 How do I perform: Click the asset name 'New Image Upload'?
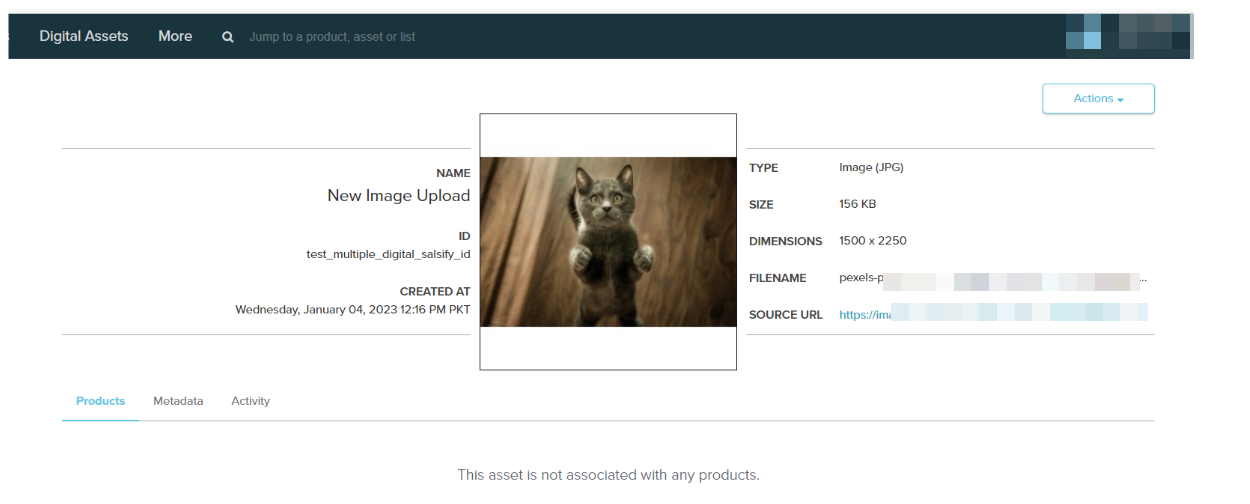[398, 196]
